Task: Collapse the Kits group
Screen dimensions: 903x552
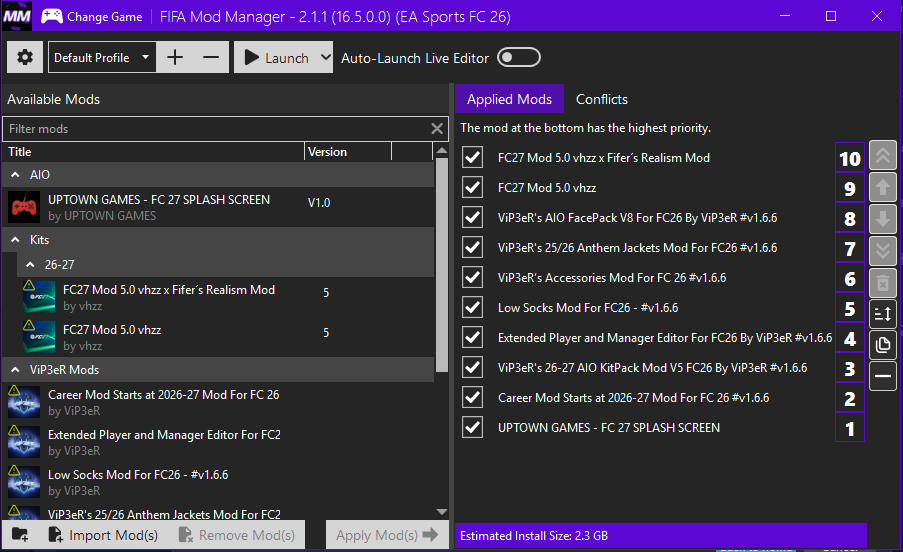Action: click(16, 239)
